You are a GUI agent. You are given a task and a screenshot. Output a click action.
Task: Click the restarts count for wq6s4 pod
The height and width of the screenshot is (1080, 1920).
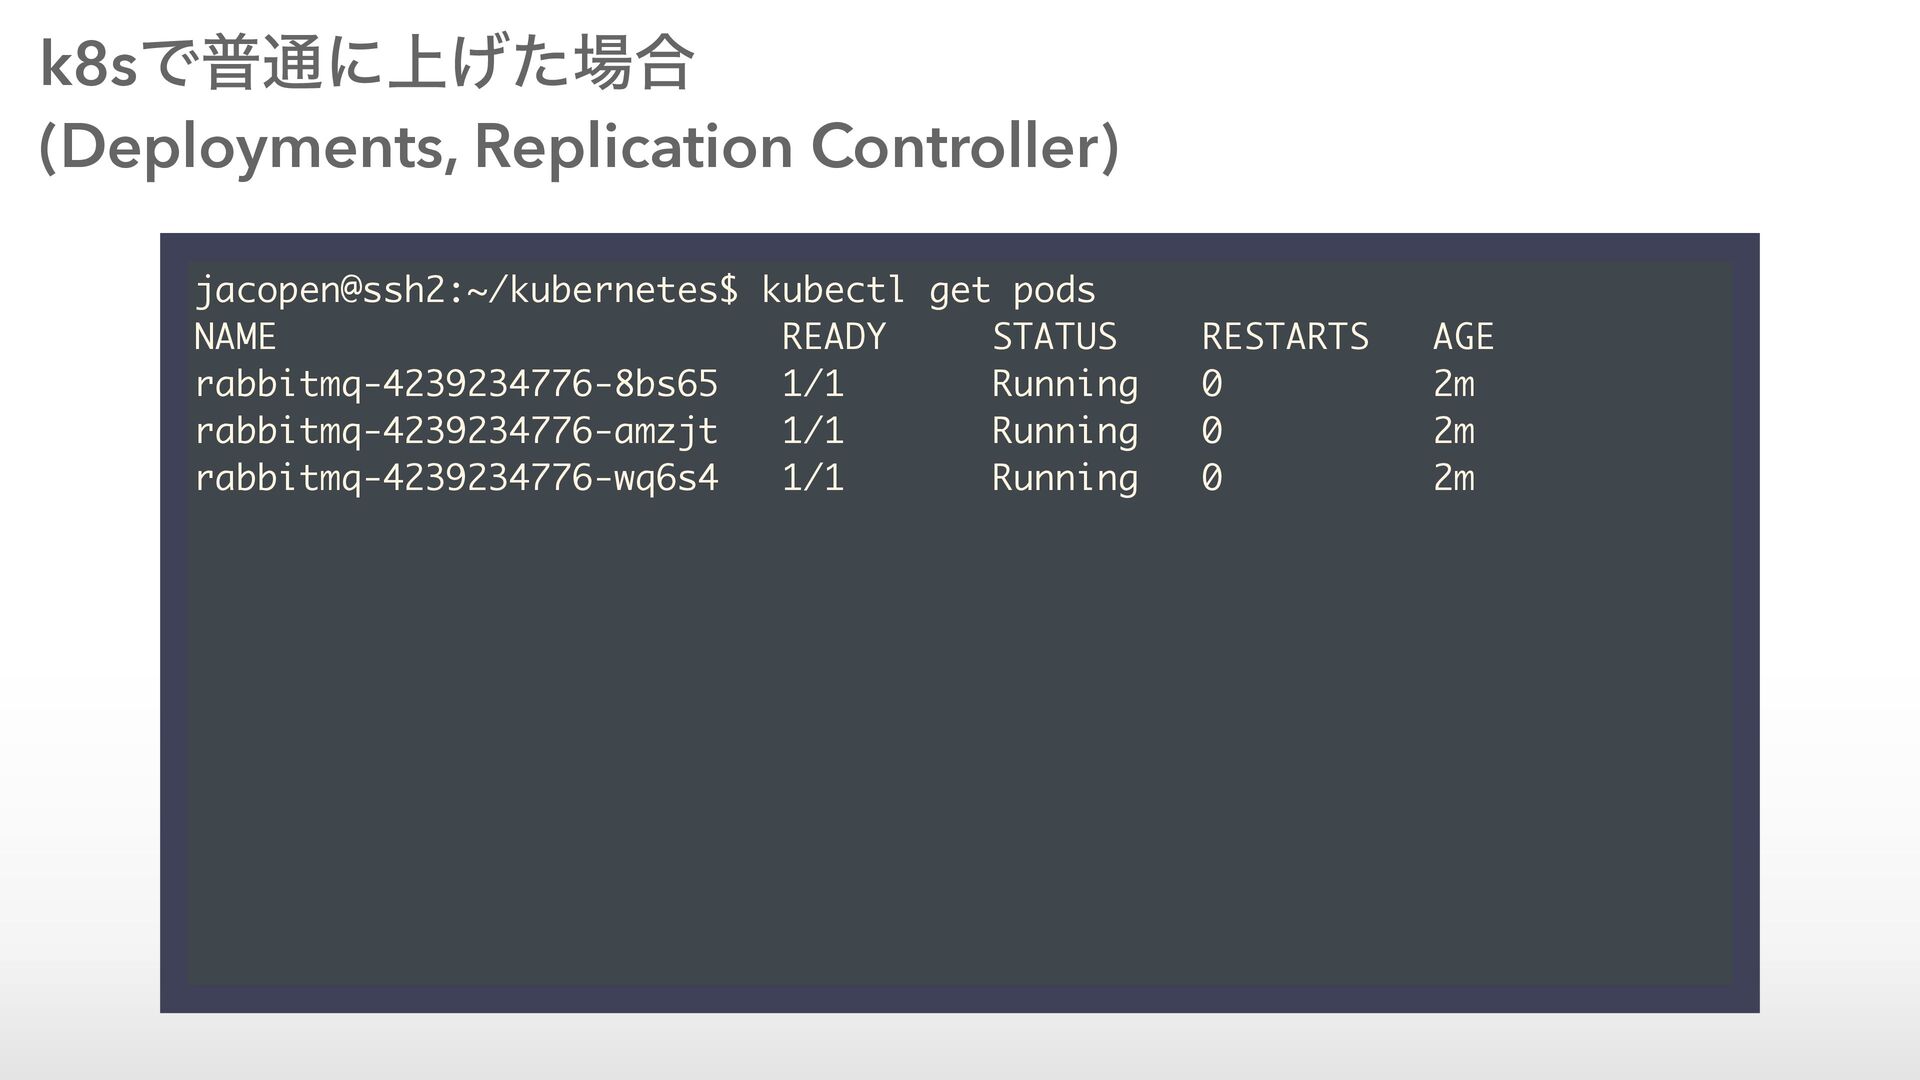[1212, 478]
